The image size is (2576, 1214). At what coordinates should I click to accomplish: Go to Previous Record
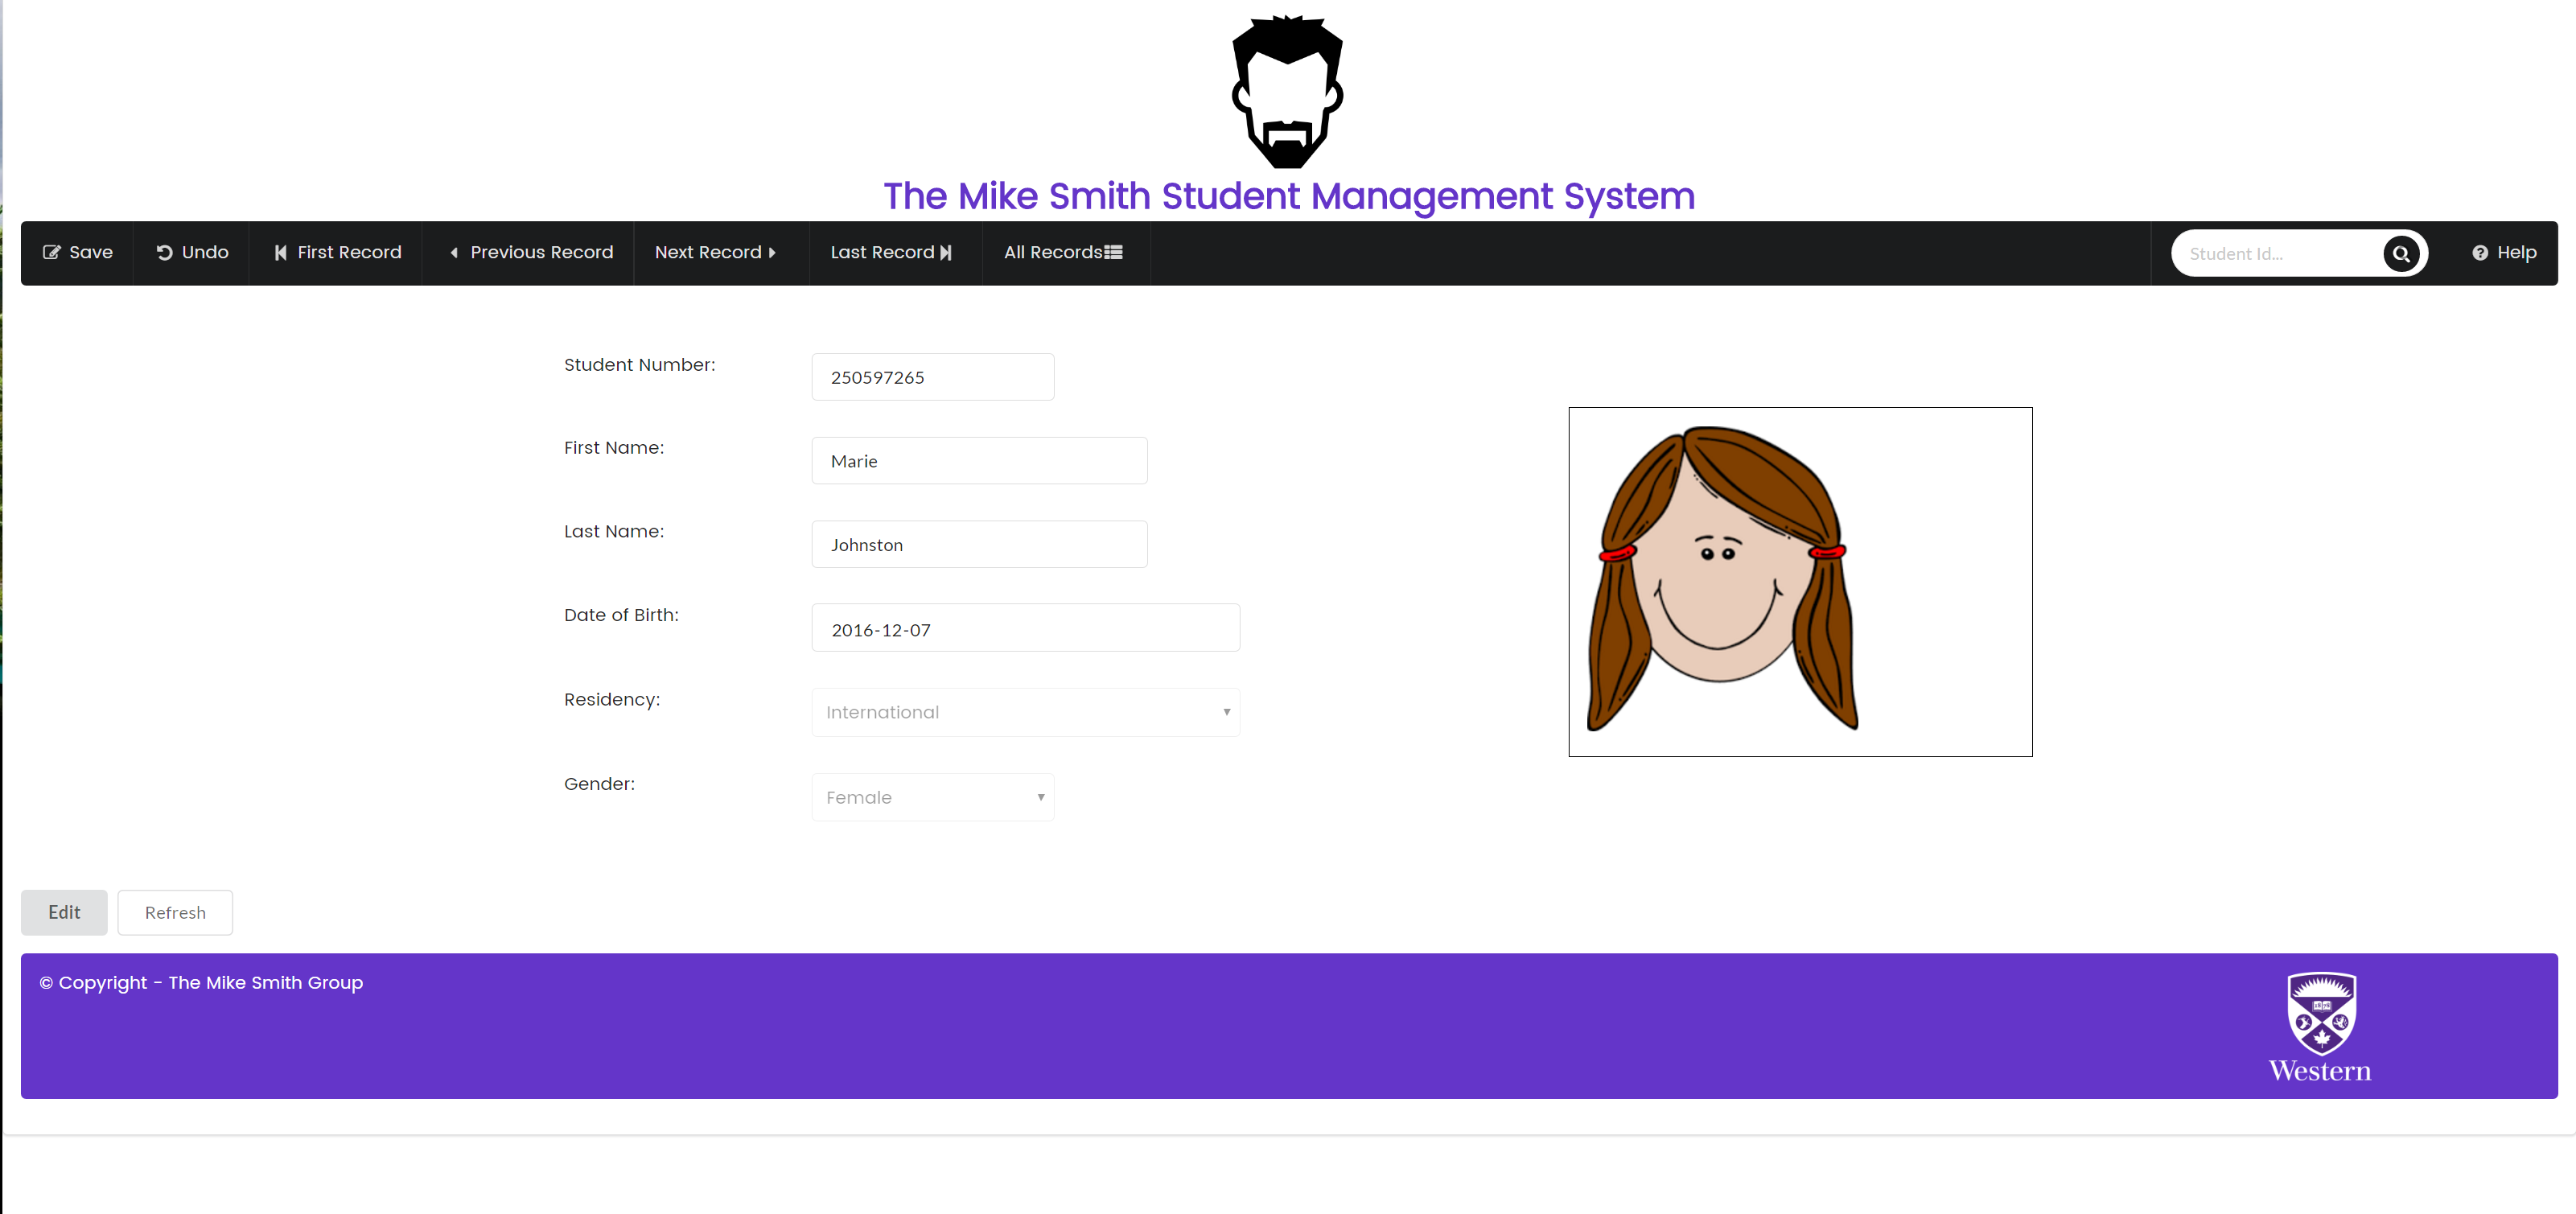tap(530, 253)
